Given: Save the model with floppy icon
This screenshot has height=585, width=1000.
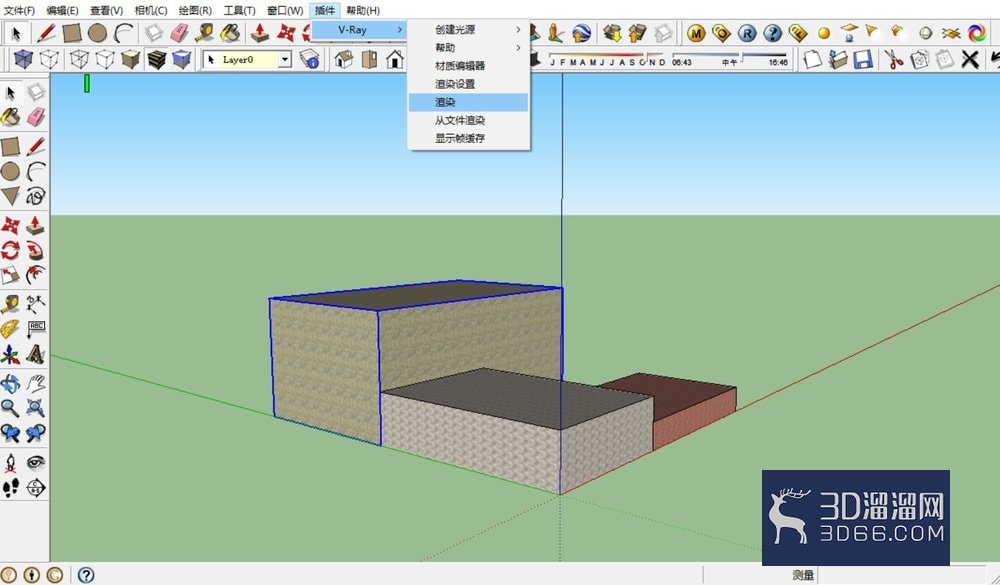Looking at the screenshot, I should click(x=862, y=59).
